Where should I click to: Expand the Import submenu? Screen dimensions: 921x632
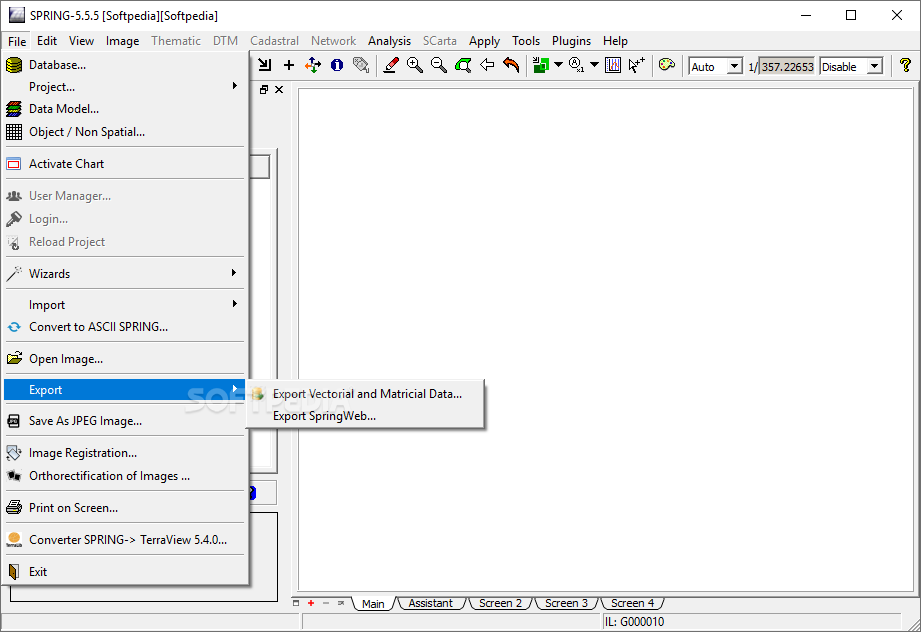[124, 305]
